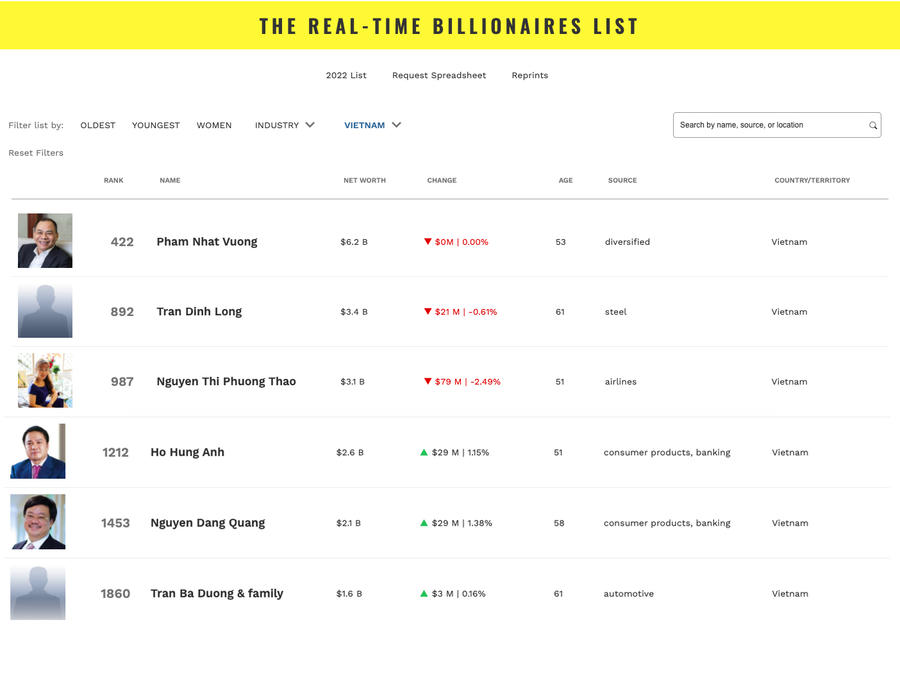Viewport: 900px width, 682px height.
Task: Filter list by Oldest
Action: (98, 125)
